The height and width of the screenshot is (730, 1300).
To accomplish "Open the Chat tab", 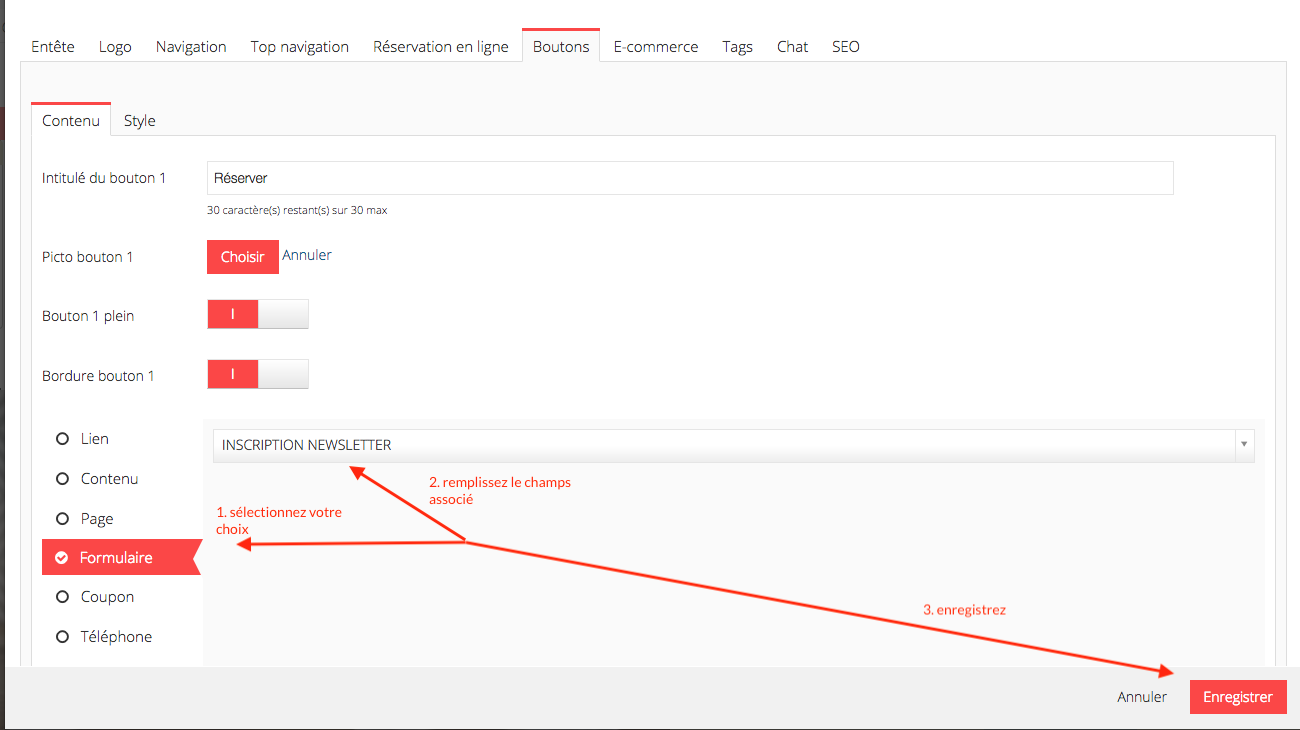I will coord(793,46).
